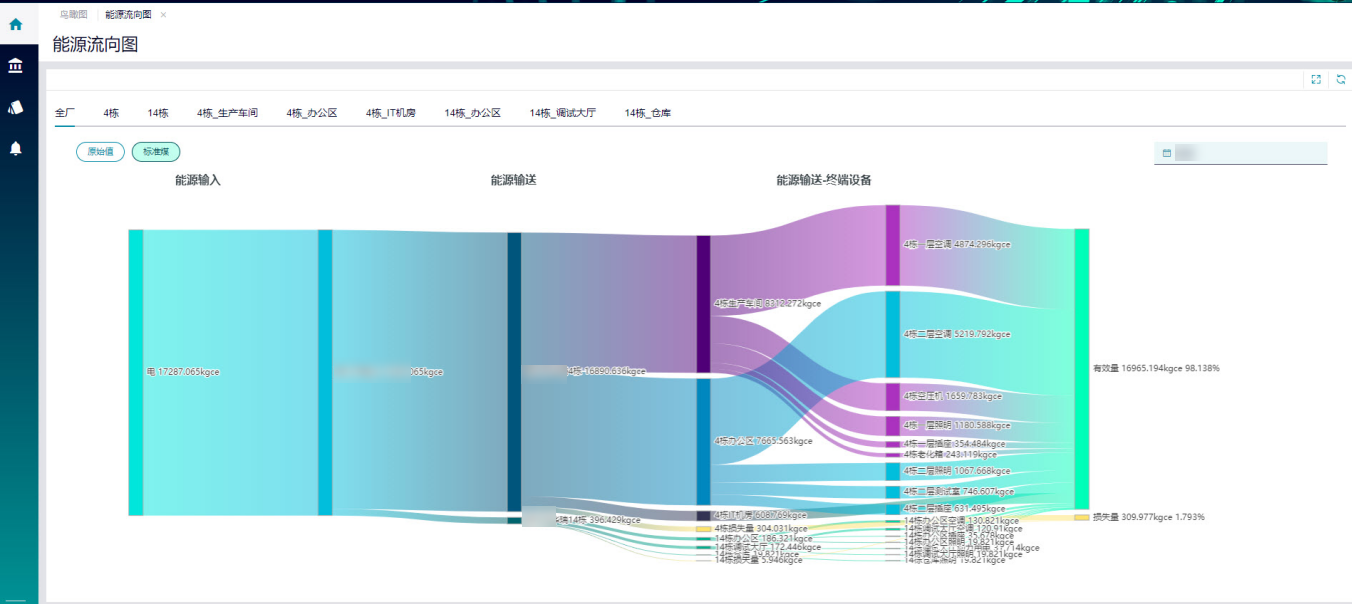Select the tag-shaped sidebar icon
The height and width of the screenshot is (604, 1352).
(x=16, y=107)
